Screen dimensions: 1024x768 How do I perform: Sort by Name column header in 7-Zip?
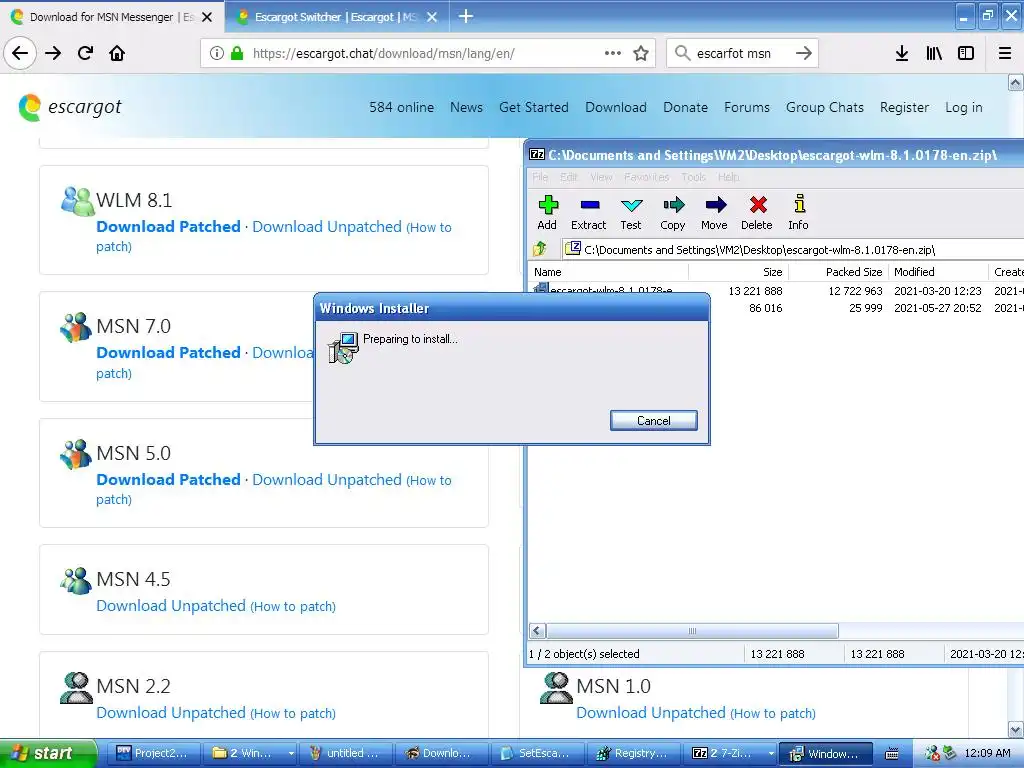608,272
